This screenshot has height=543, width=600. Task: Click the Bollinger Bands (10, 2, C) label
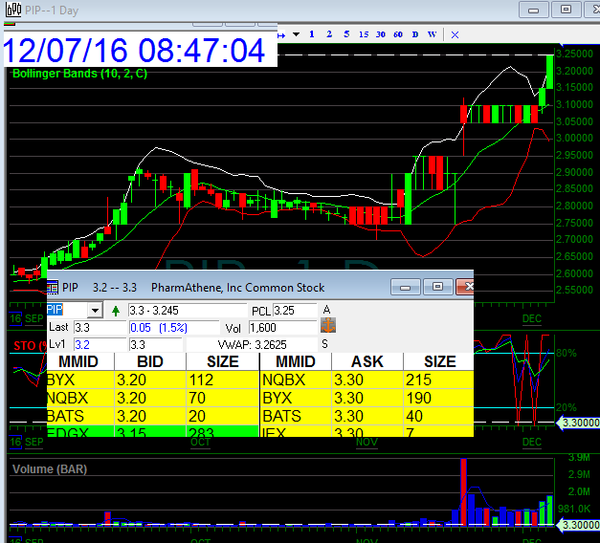78,74
